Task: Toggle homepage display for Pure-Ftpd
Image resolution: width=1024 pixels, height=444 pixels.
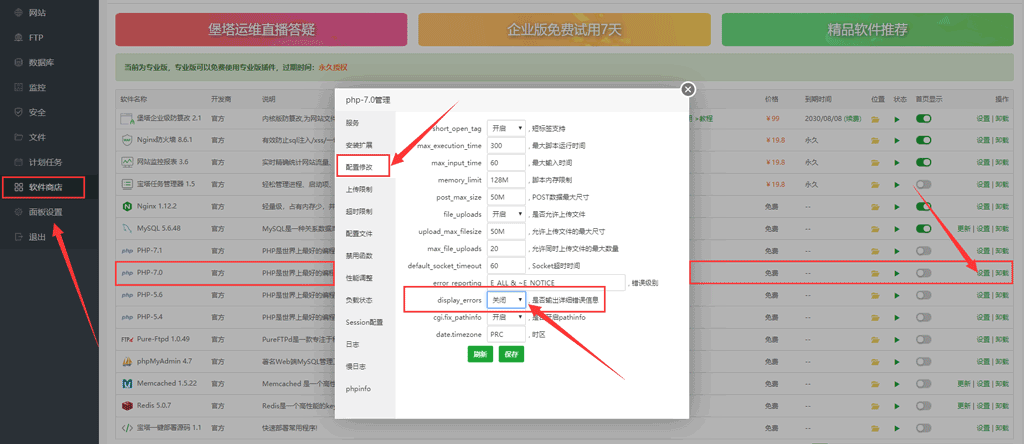Action: tap(923, 340)
